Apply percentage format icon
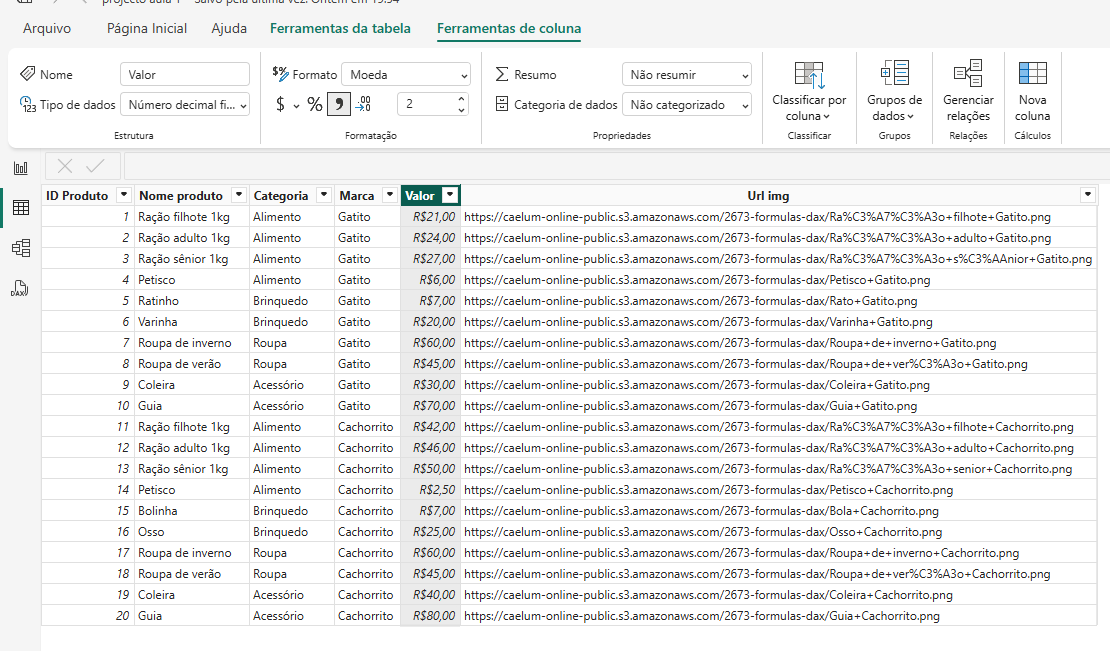 (x=314, y=105)
